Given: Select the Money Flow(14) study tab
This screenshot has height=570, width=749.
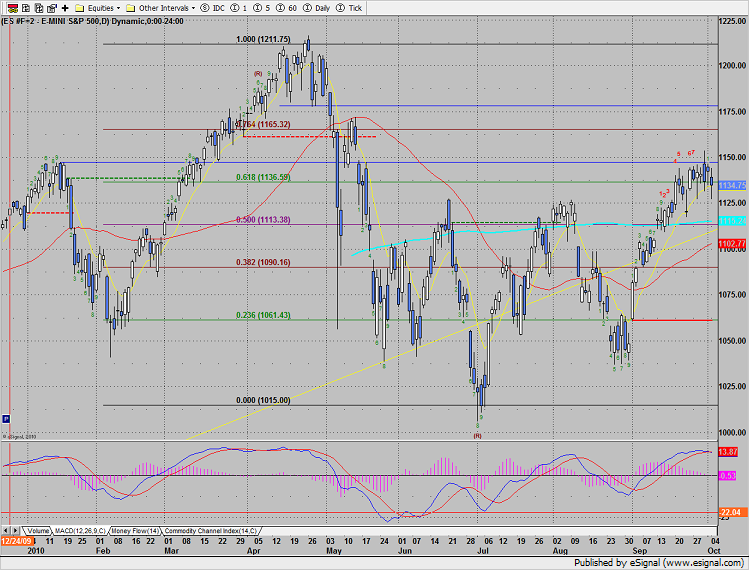Looking at the screenshot, I should point(135,531).
